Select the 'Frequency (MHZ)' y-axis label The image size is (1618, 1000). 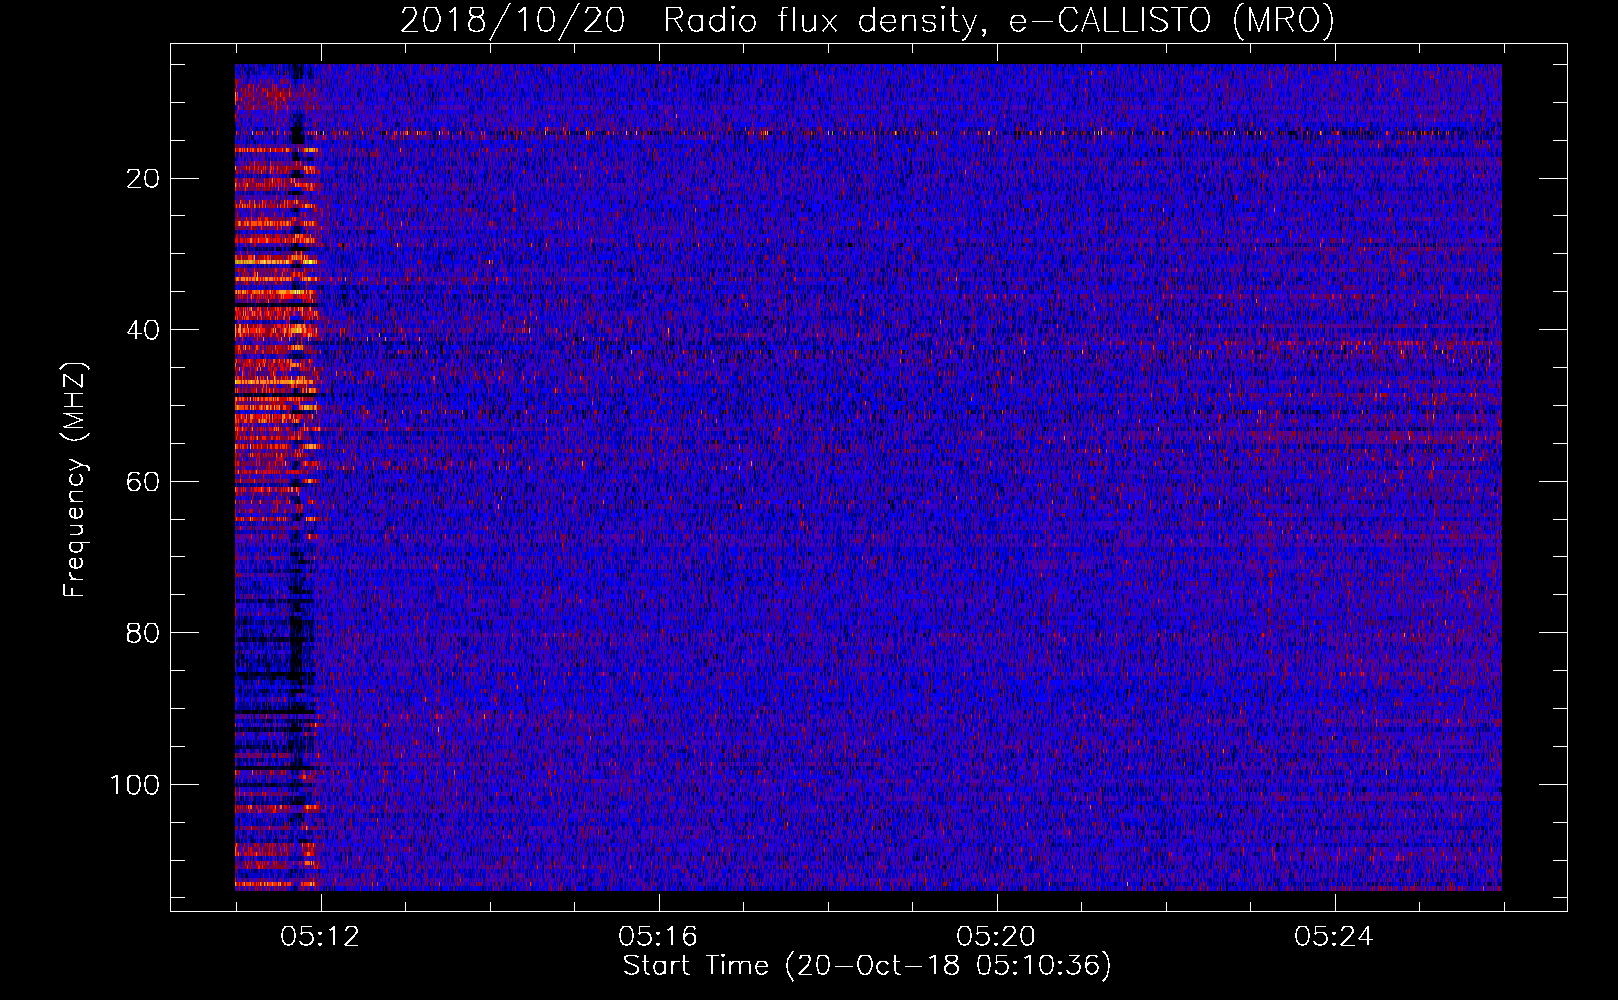(x=75, y=480)
